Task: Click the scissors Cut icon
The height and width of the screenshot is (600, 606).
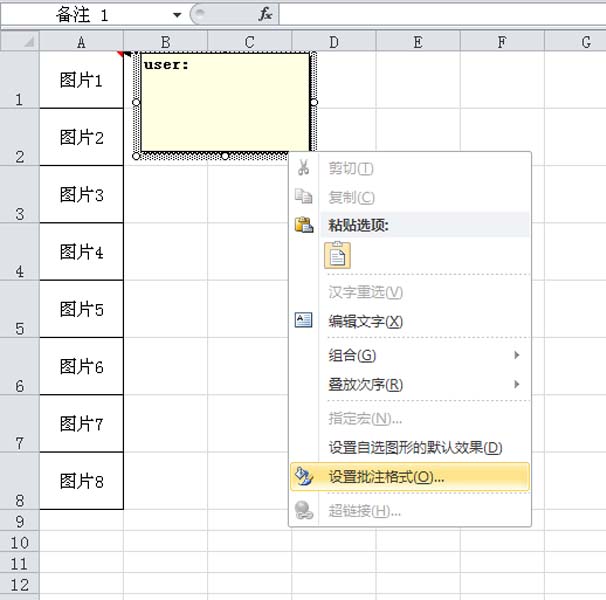Action: click(304, 168)
